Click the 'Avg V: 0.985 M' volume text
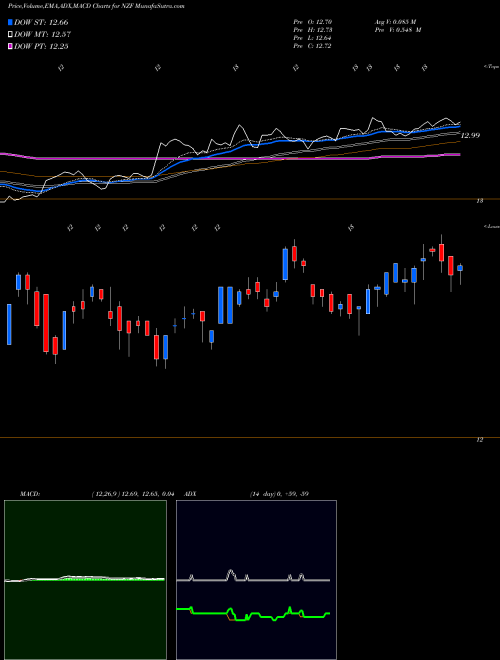 tap(395, 22)
